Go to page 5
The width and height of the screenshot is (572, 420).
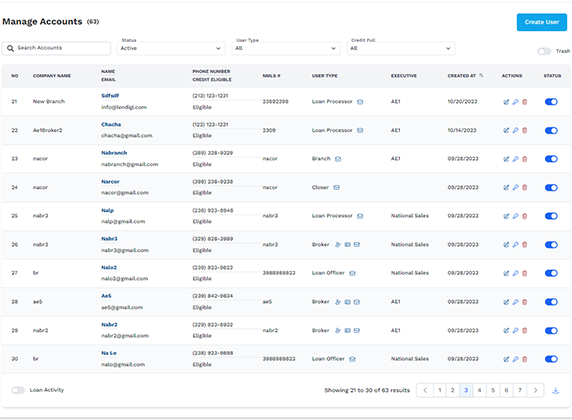493,390
